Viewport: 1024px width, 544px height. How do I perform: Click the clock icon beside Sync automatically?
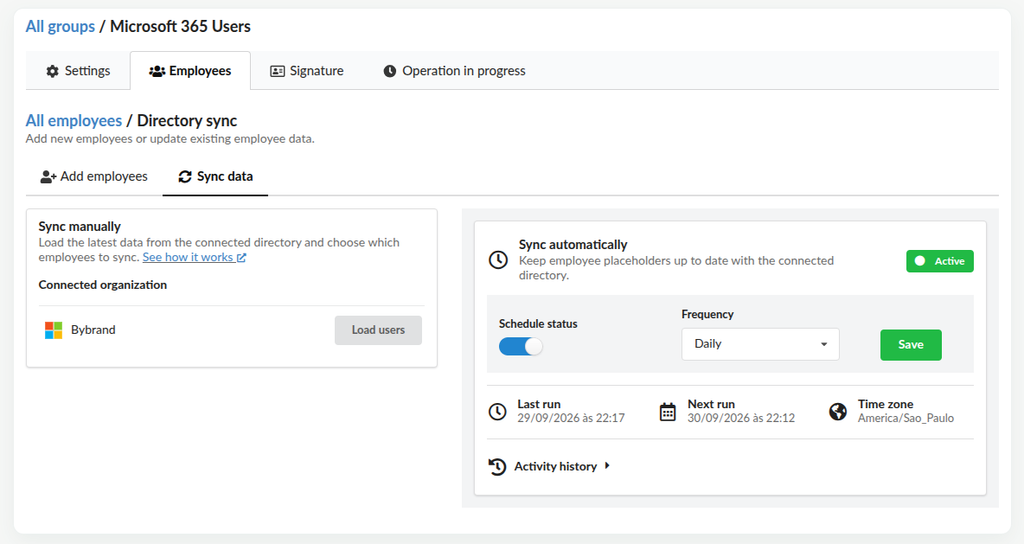(498, 260)
